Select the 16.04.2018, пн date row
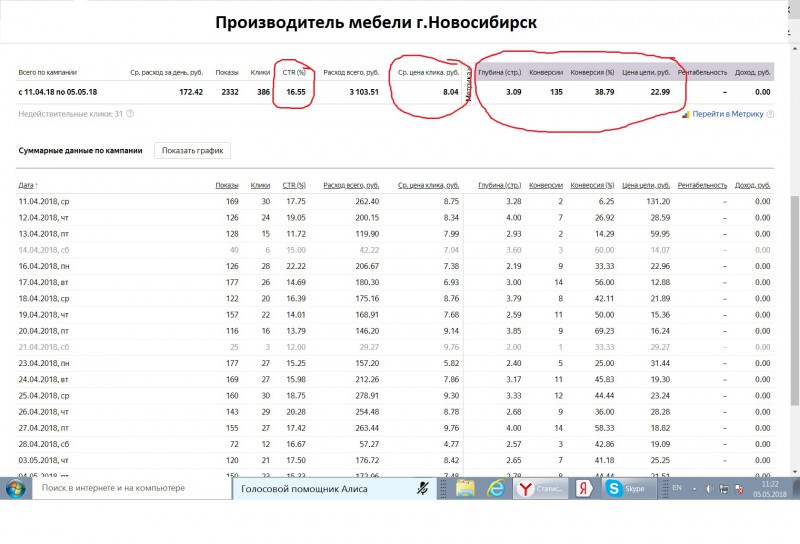The width and height of the screenshot is (800, 544). 395,266
